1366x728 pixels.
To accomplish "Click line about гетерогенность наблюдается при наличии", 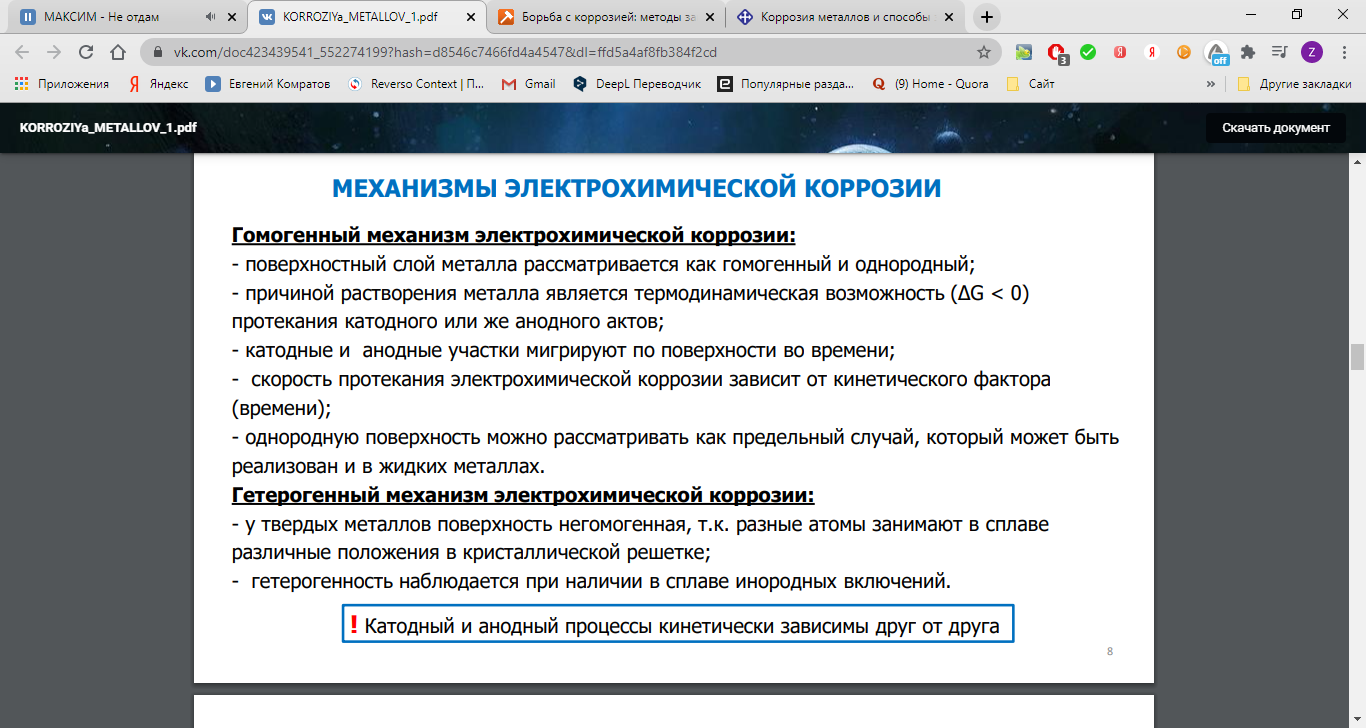I will click(591, 581).
